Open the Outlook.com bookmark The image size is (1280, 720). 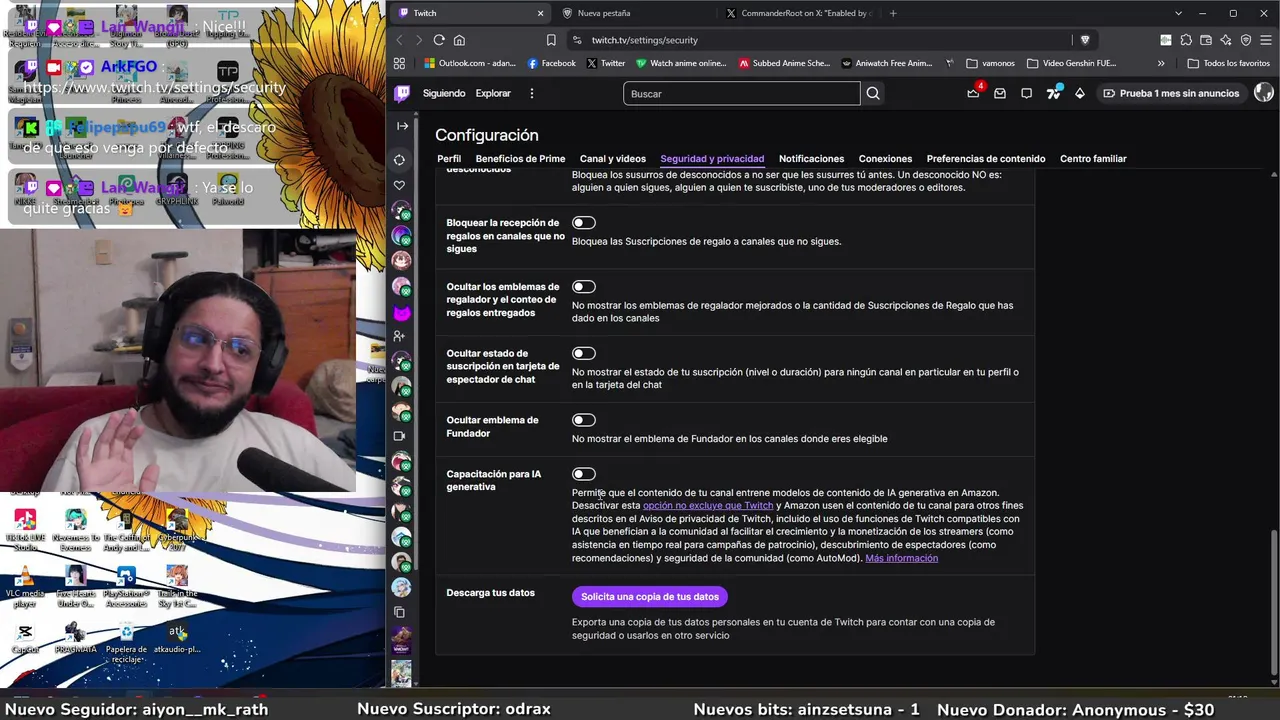coord(469,63)
